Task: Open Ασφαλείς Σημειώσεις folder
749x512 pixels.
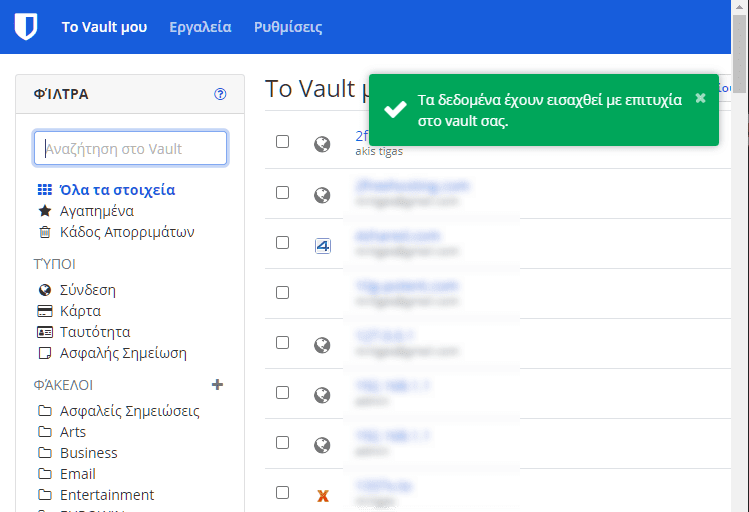Action: 129,411
